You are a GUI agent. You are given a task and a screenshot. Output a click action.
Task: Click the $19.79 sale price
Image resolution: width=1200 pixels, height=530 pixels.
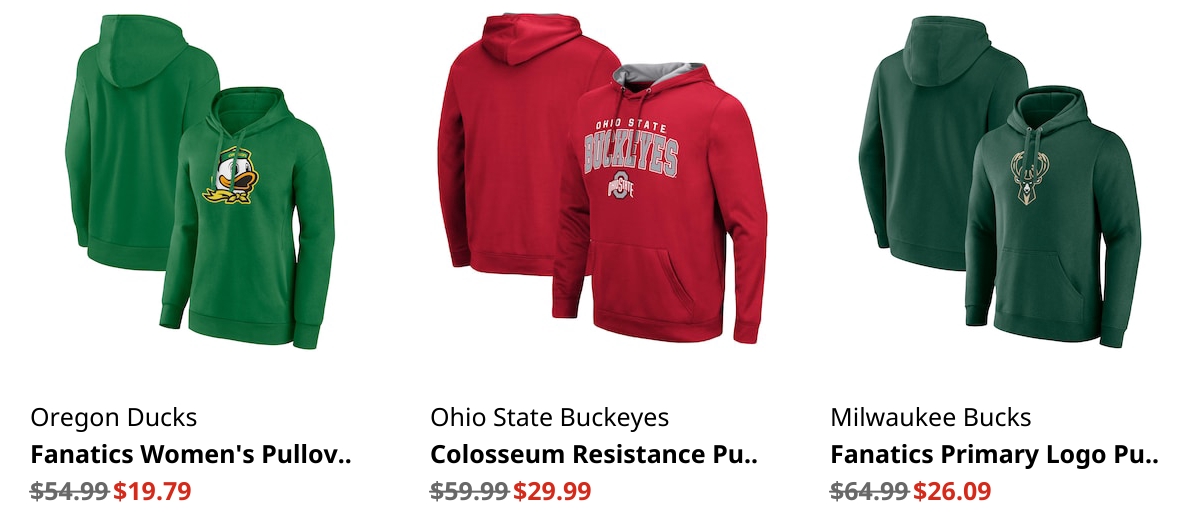pos(152,492)
